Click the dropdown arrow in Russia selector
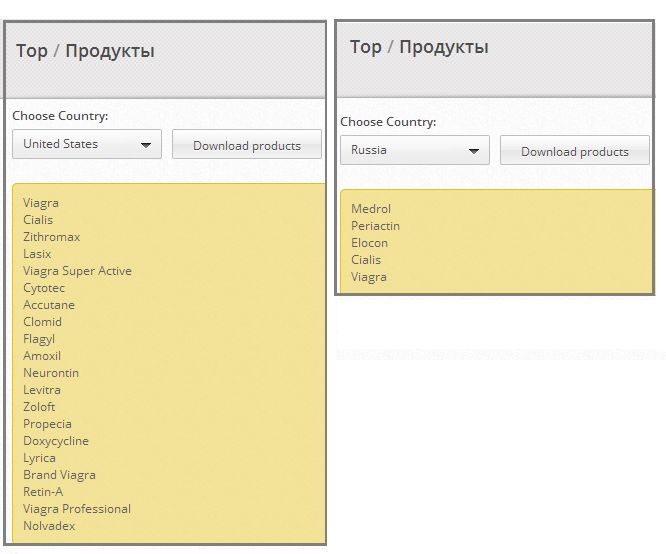 [474, 151]
